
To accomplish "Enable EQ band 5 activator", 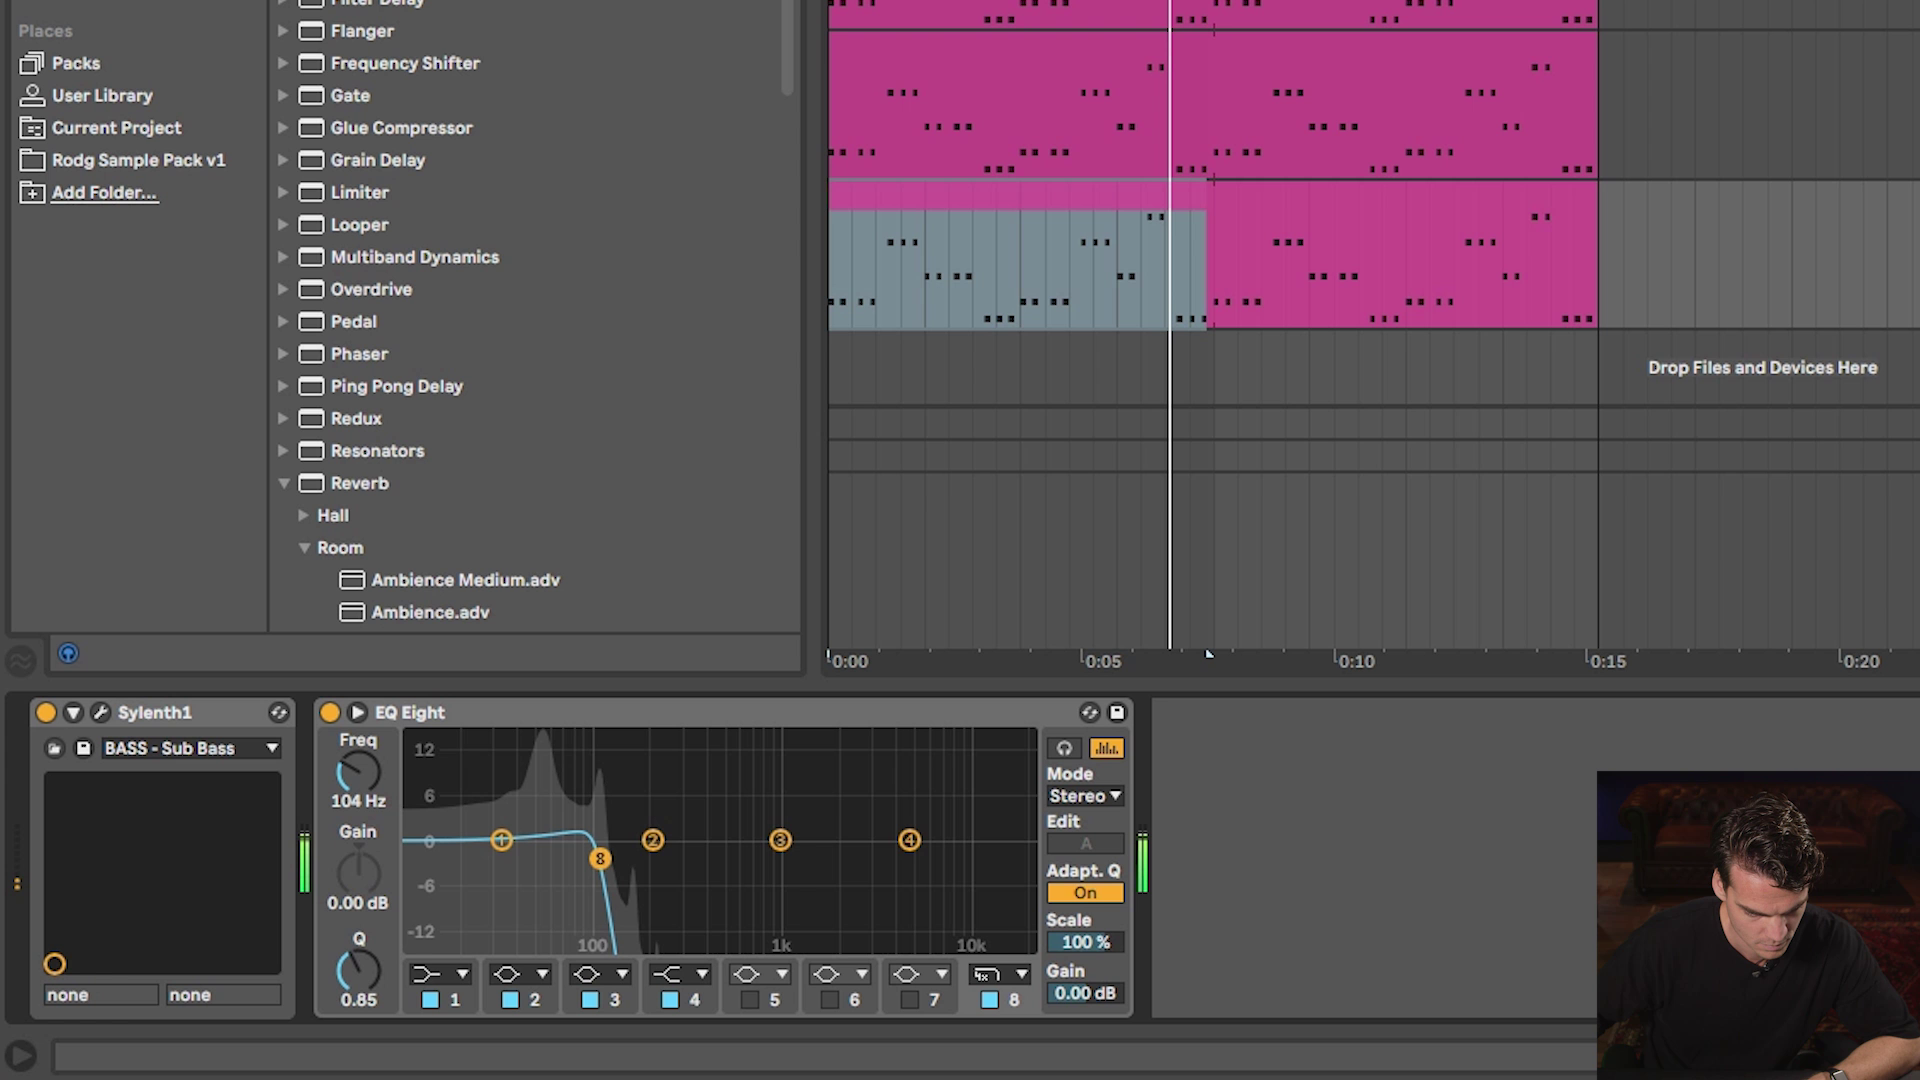I will pos(750,1000).
